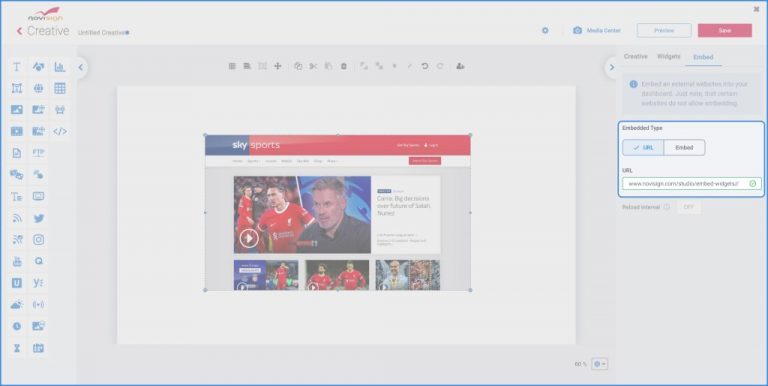
Task: Select the HTML code widget icon
Action: pos(60,131)
